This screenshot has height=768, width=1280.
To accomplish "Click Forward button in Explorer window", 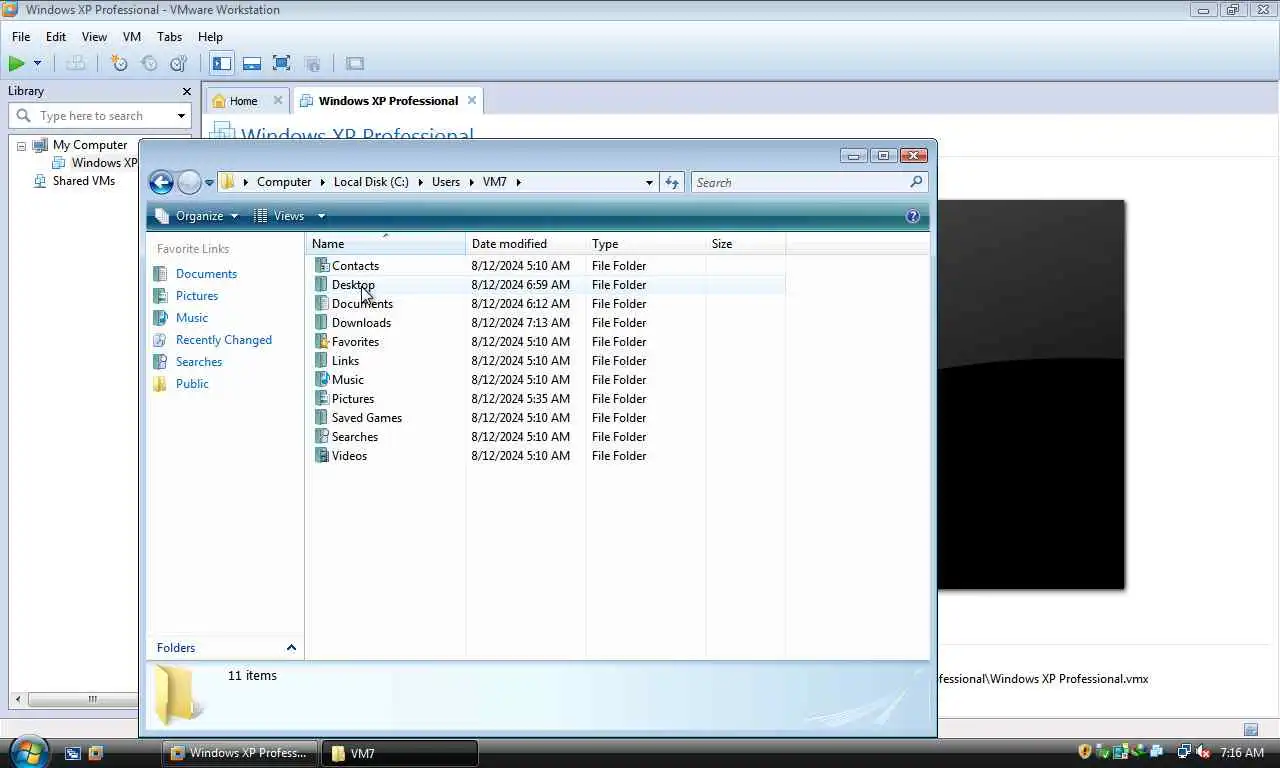I will pyautogui.click(x=189, y=182).
